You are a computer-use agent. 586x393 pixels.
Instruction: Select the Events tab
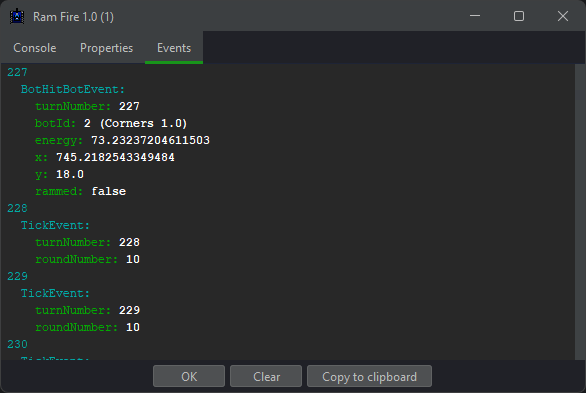pyautogui.click(x=174, y=48)
